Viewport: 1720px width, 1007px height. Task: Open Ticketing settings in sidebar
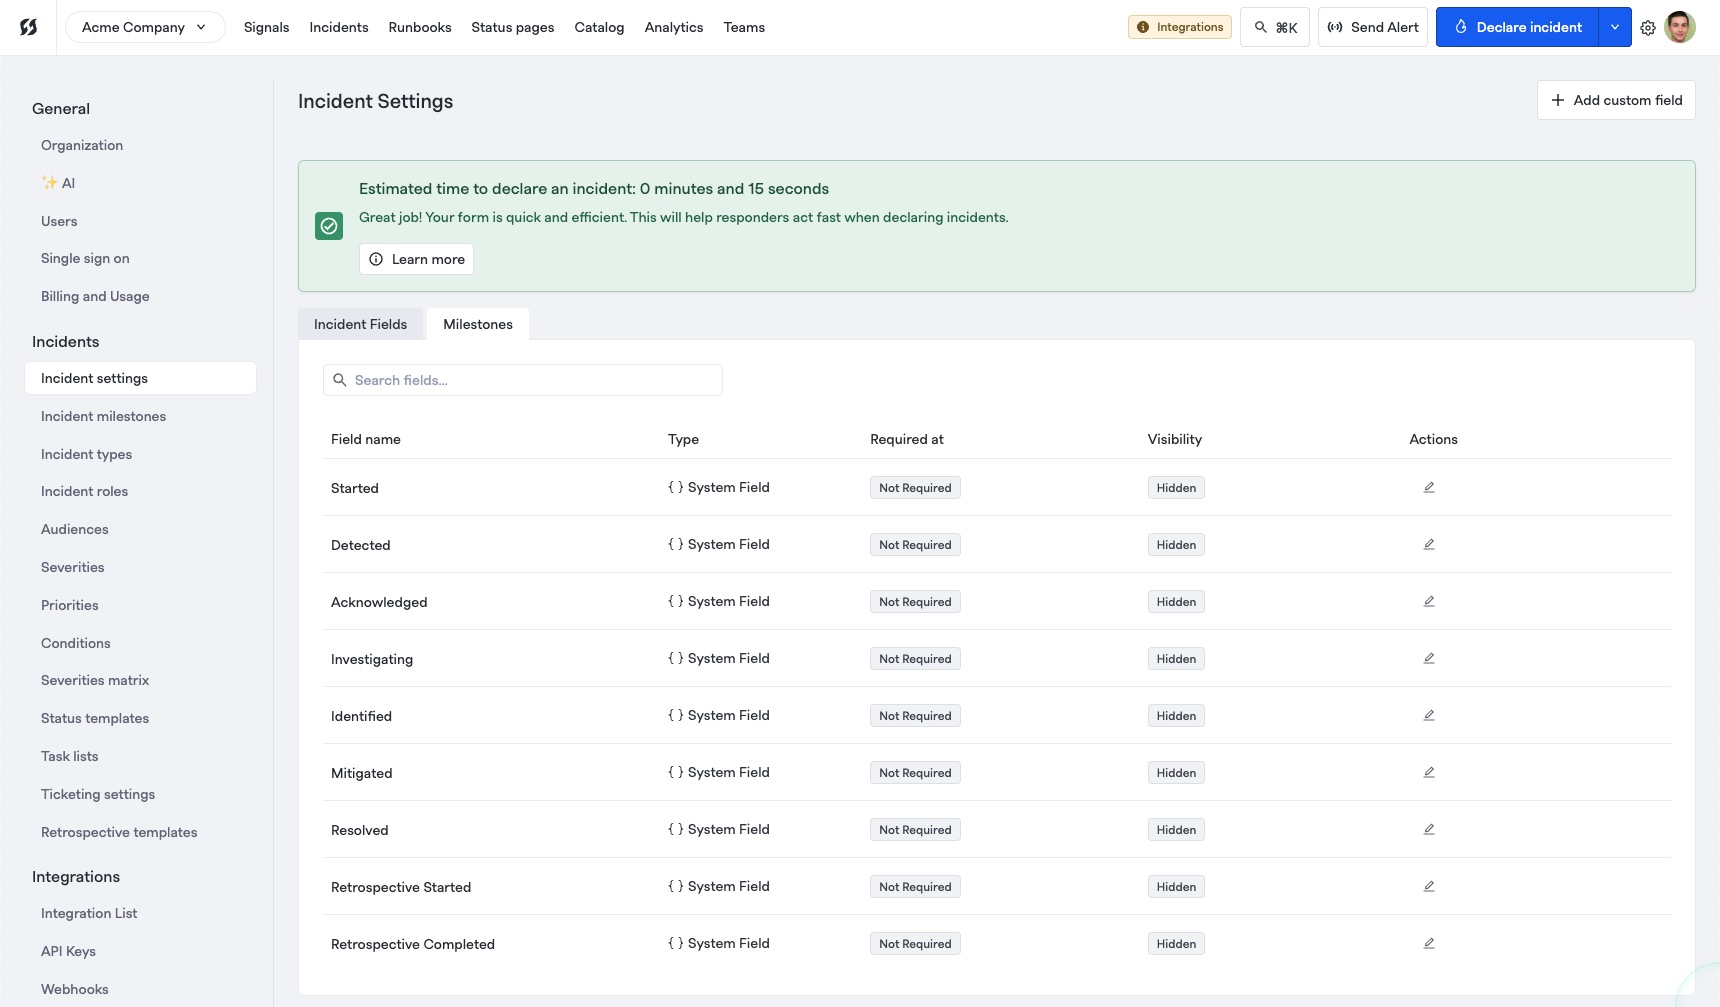pos(98,794)
